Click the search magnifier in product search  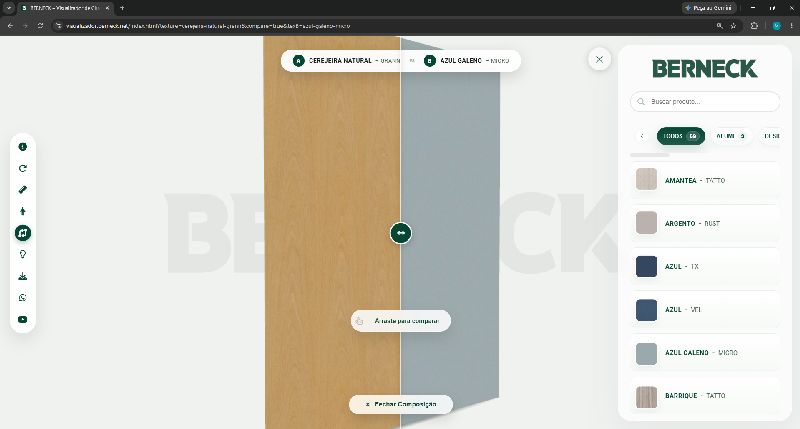click(641, 102)
